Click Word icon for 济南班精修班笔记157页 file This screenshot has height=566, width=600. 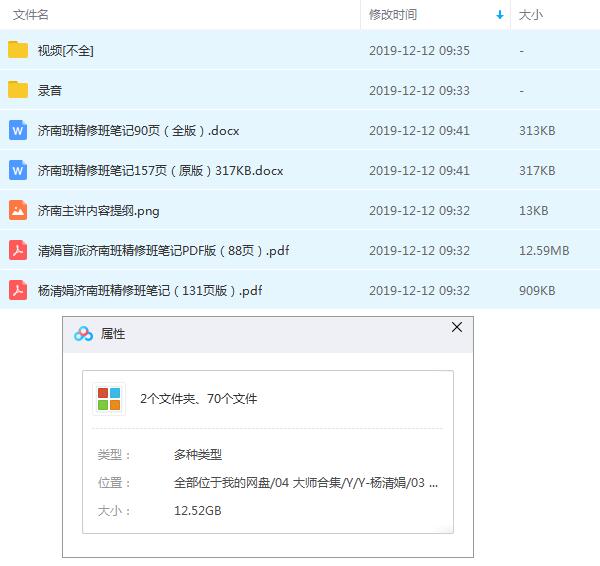pyautogui.click(x=18, y=170)
